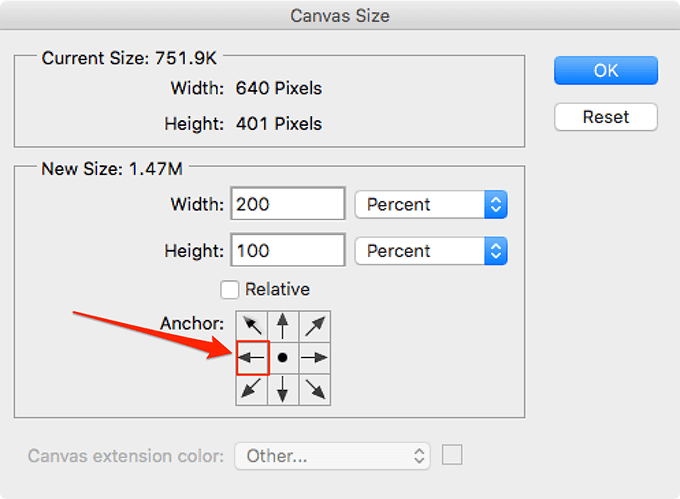This screenshot has height=499, width=680.
Task: Open the Height units Percent dropdown
Action: click(431, 251)
